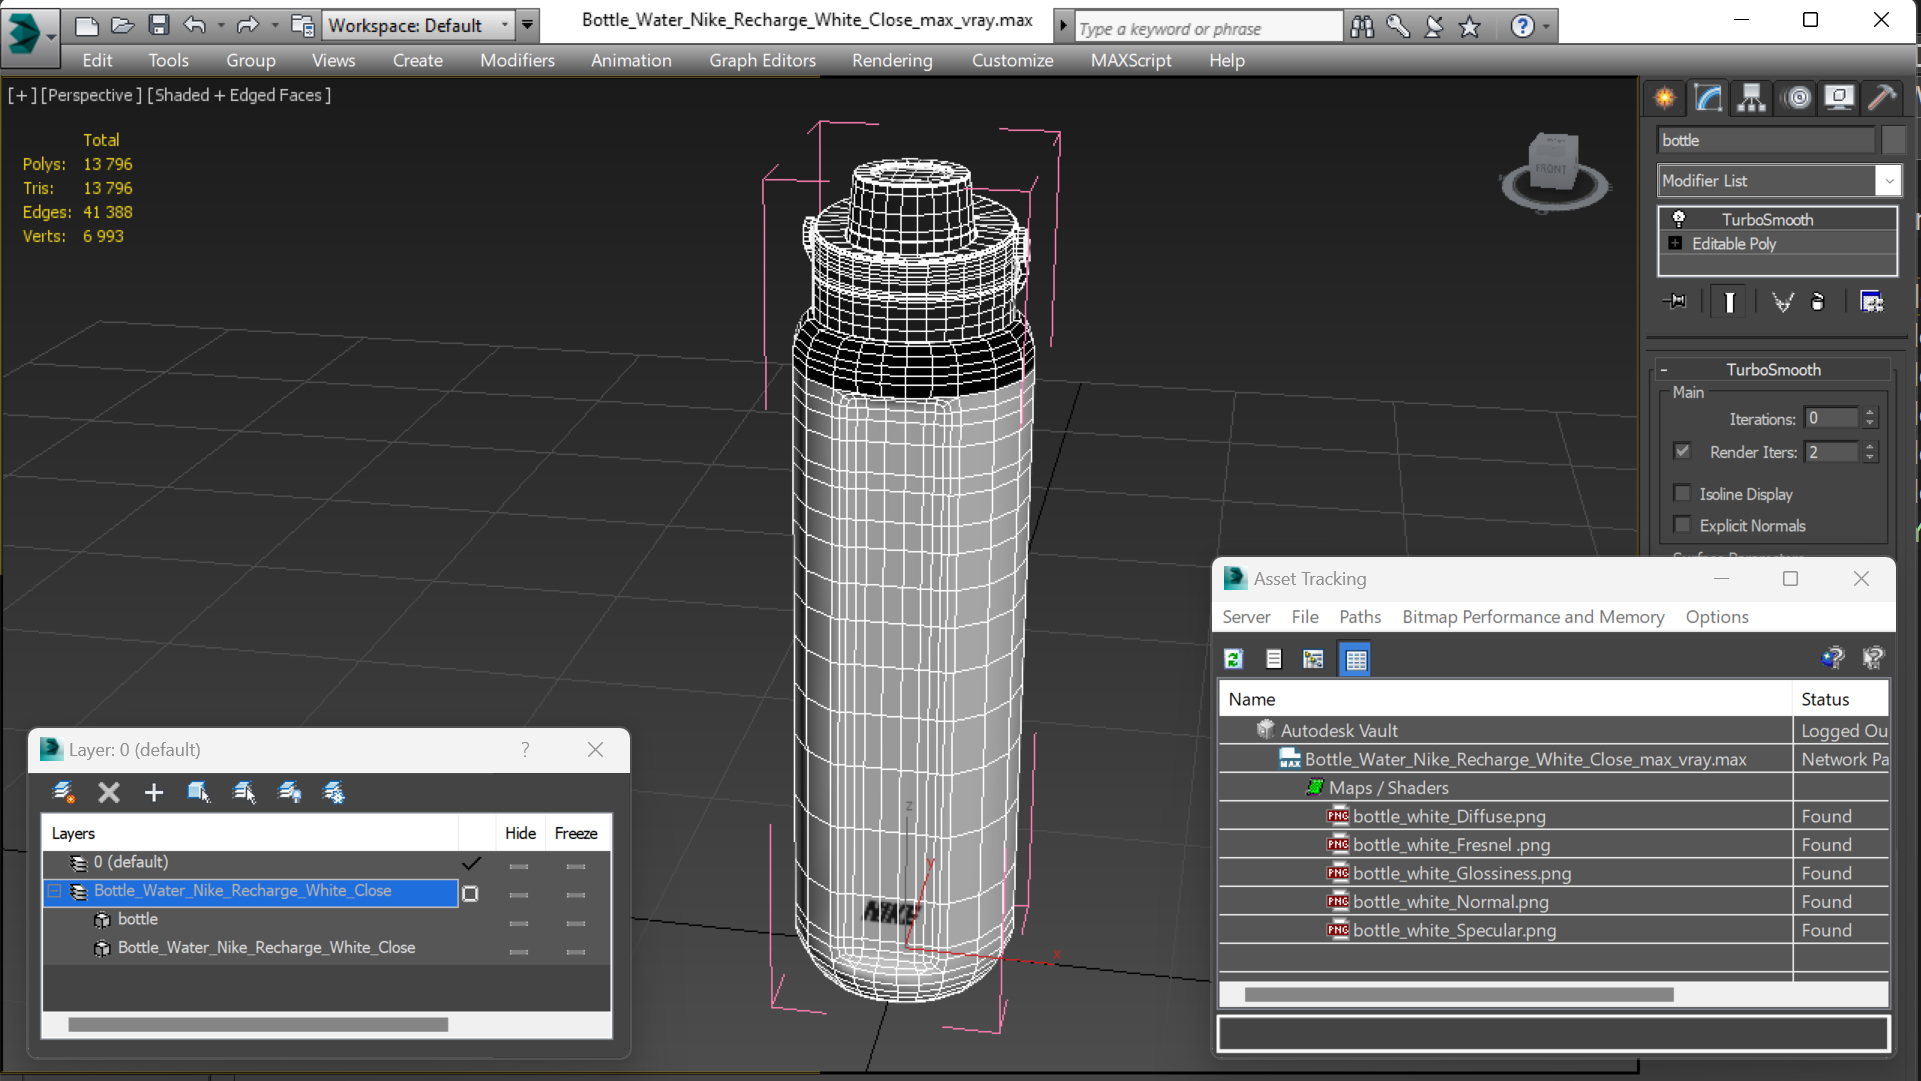The width and height of the screenshot is (1921, 1081).
Task: Click the Redo arrow icon
Action: pos(247,25)
